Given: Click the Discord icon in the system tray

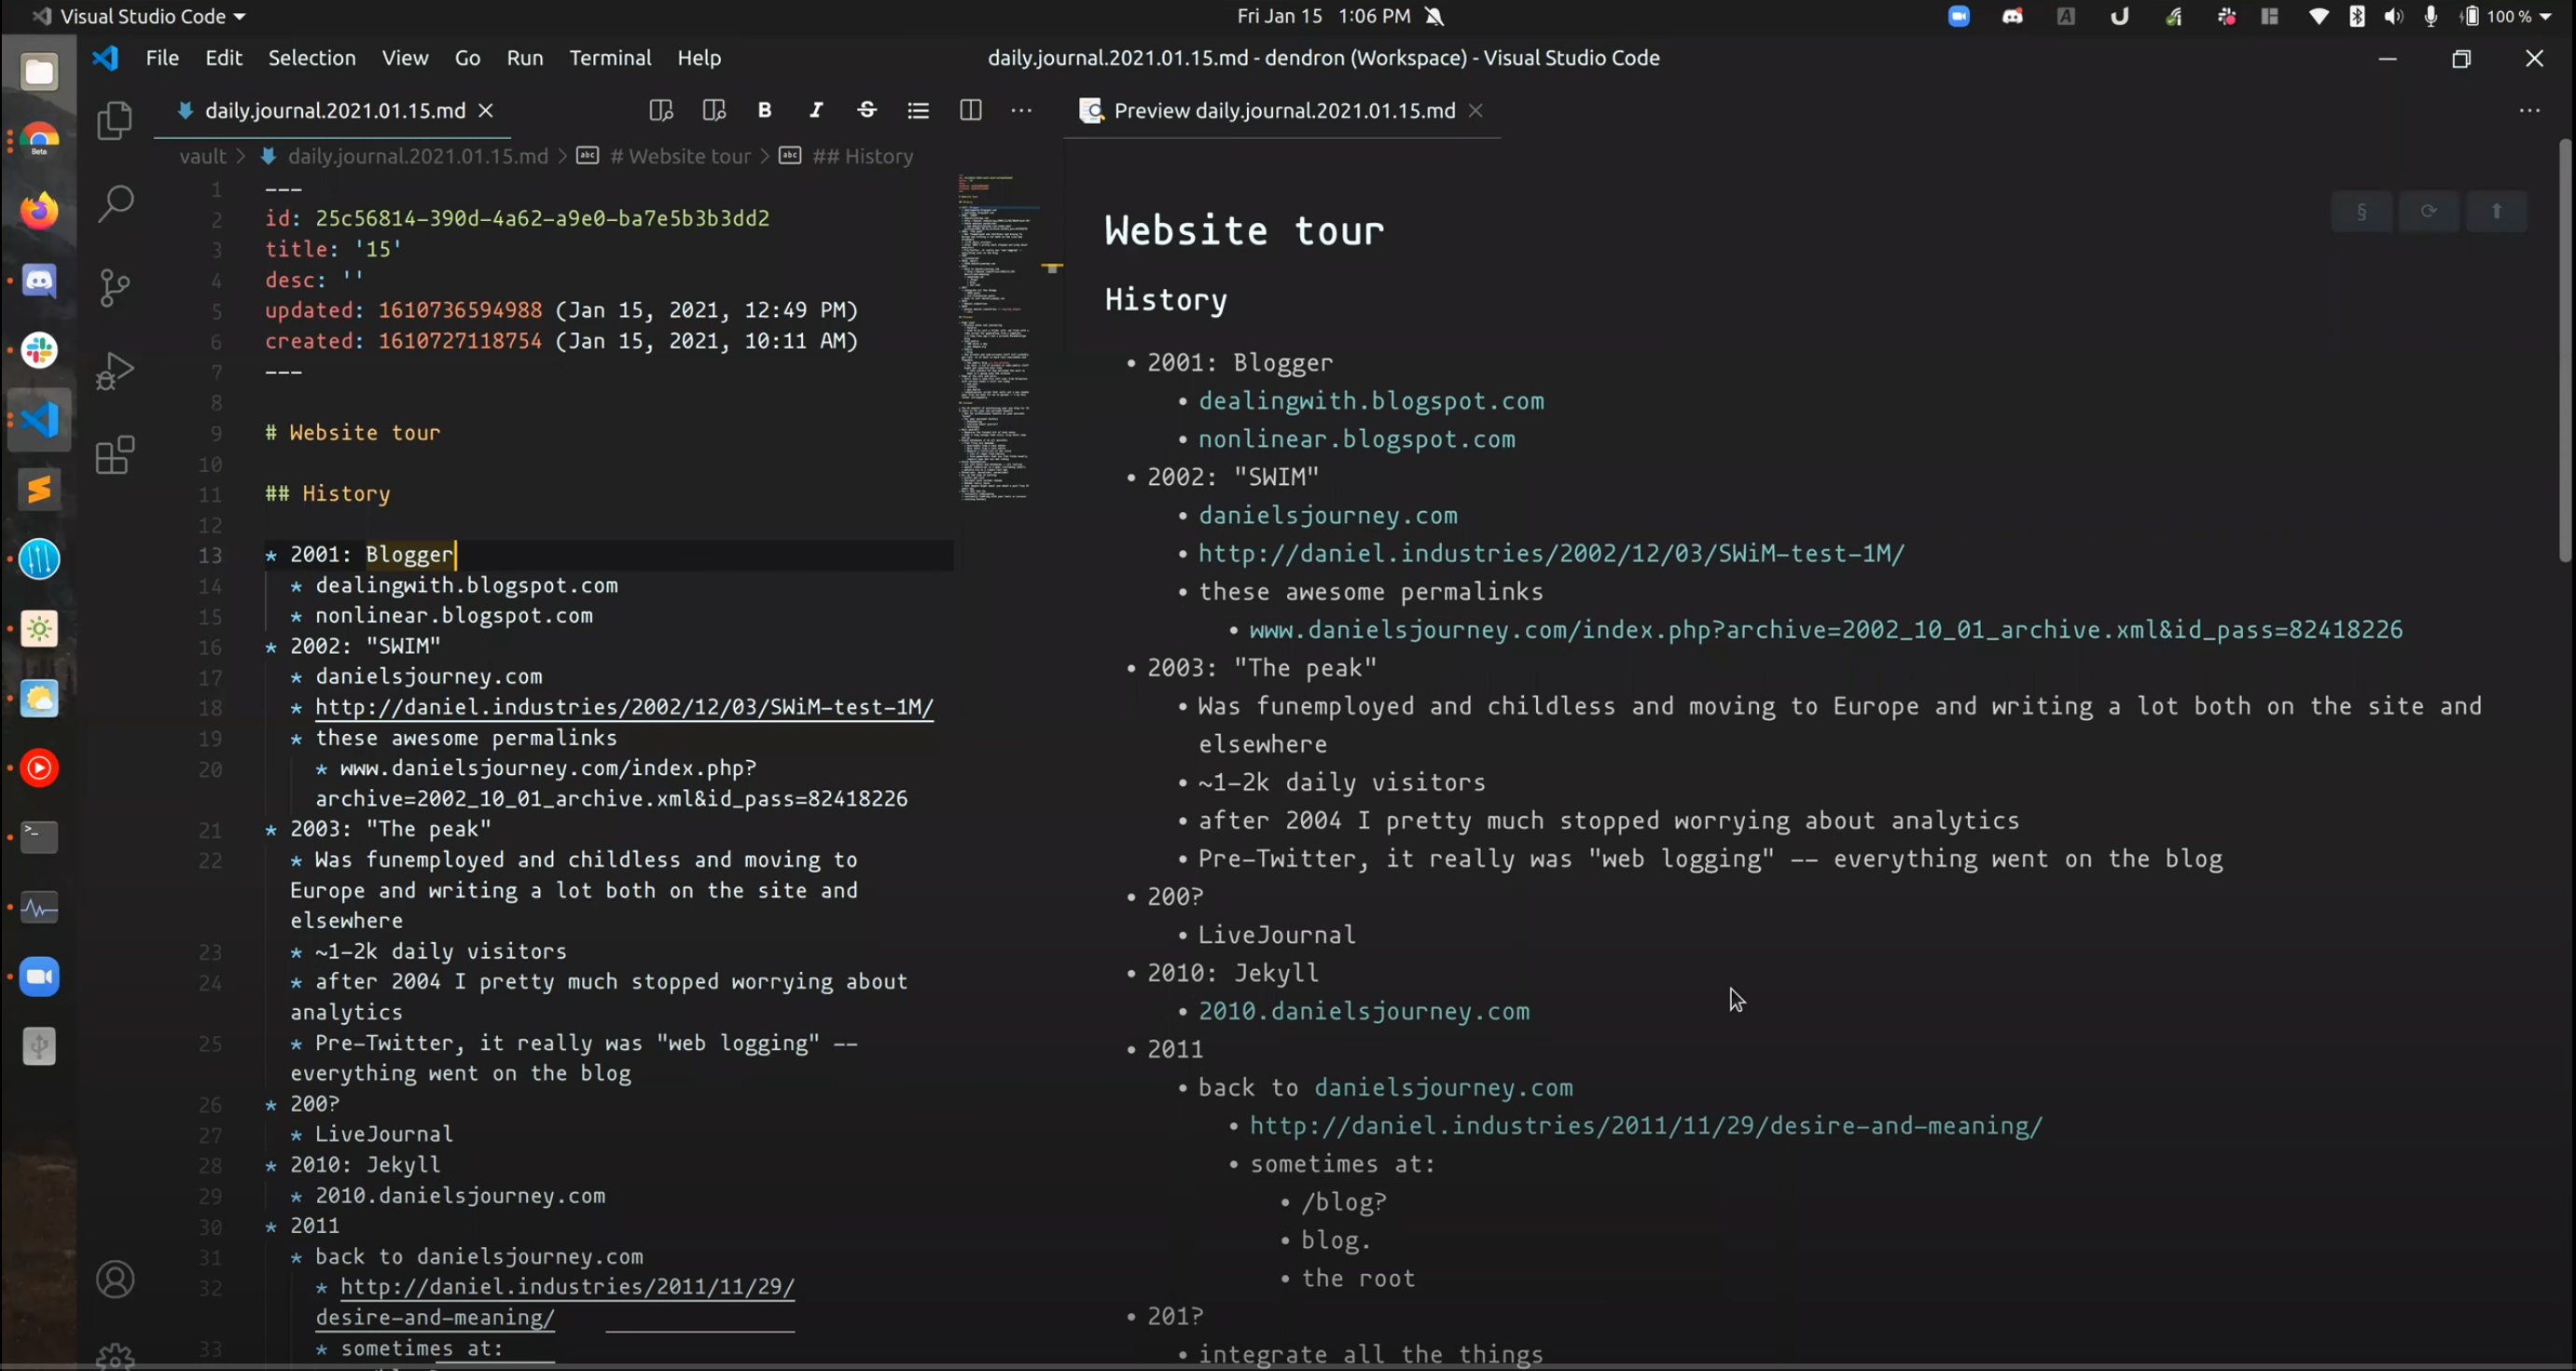Looking at the screenshot, I should tap(2012, 16).
